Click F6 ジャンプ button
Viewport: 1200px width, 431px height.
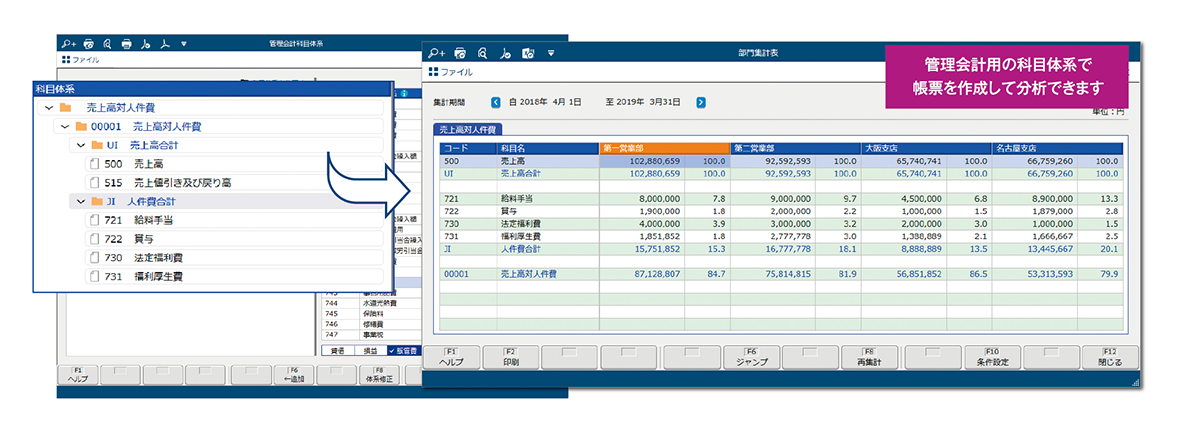[750, 357]
